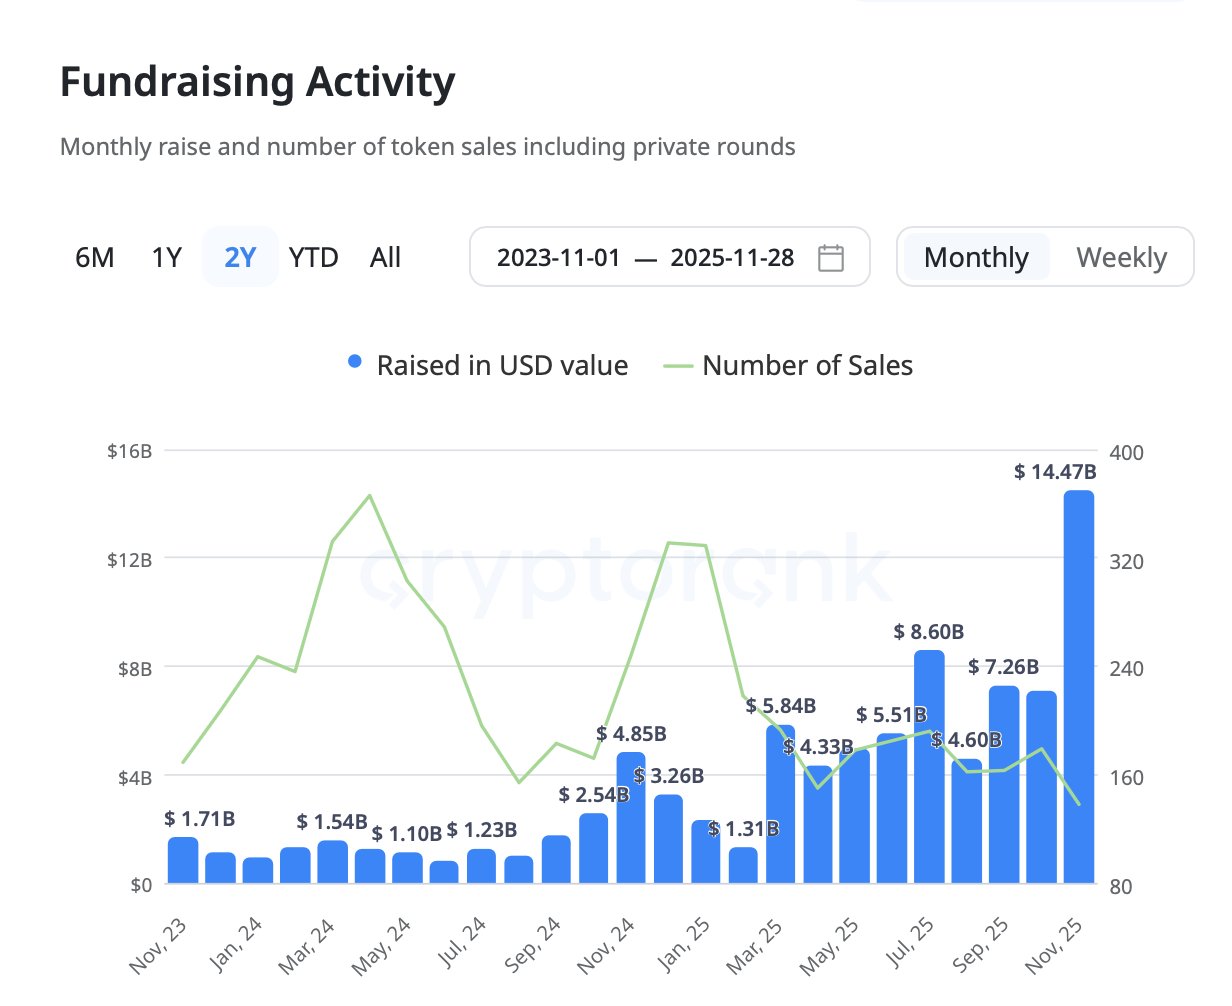1232x1006 pixels.
Task: Click the active 2Y range tab
Action: 240,258
